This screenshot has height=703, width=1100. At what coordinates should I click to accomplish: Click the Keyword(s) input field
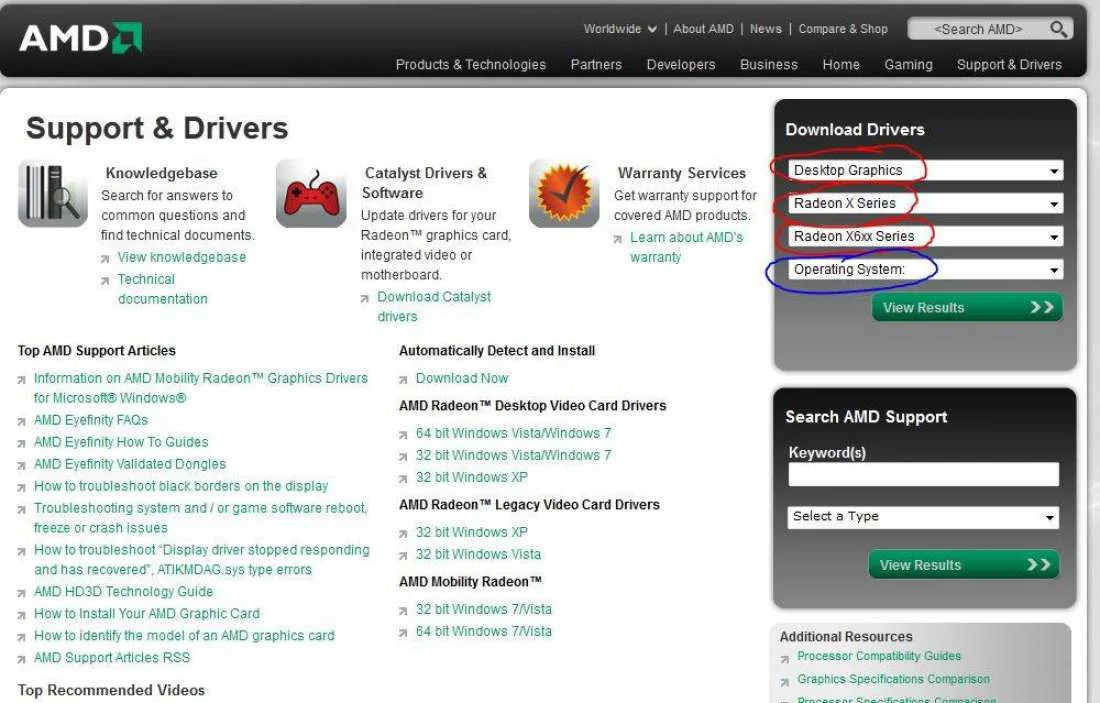pyautogui.click(x=923, y=474)
